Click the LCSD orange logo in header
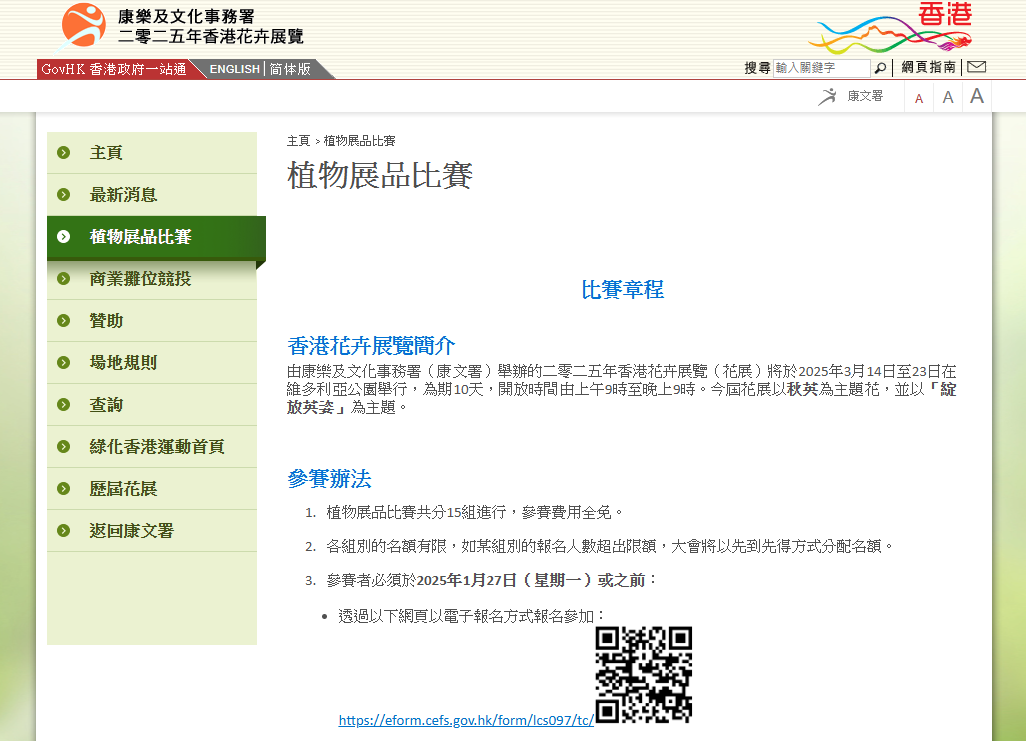 (83, 27)
